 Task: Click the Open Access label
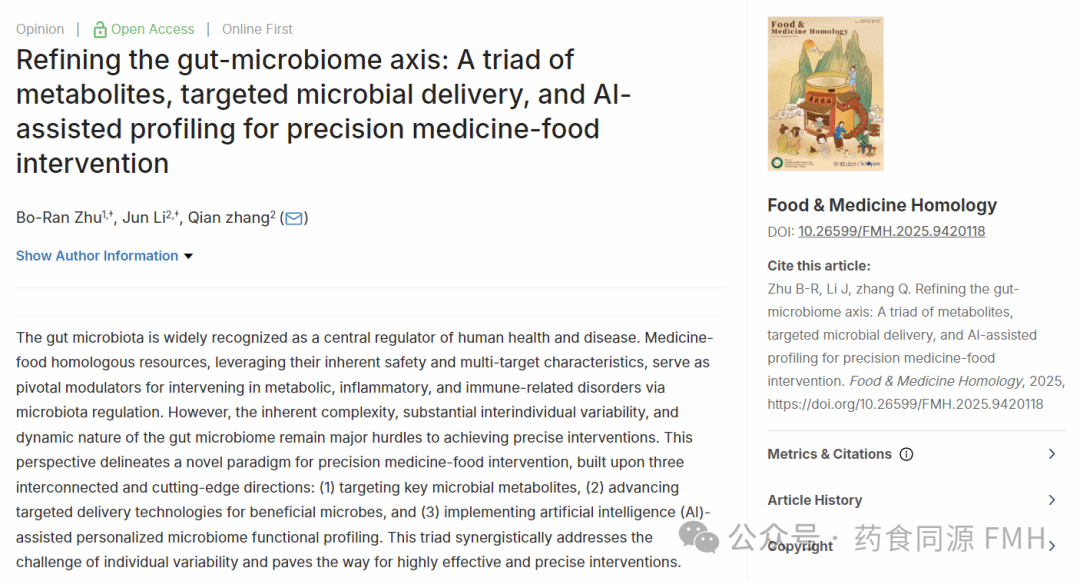tap(152, 30)
